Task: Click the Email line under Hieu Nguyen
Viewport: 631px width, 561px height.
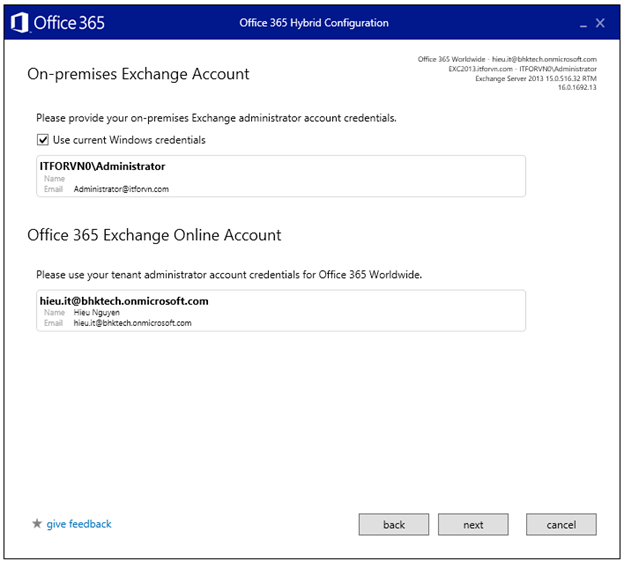Action: 132,323
